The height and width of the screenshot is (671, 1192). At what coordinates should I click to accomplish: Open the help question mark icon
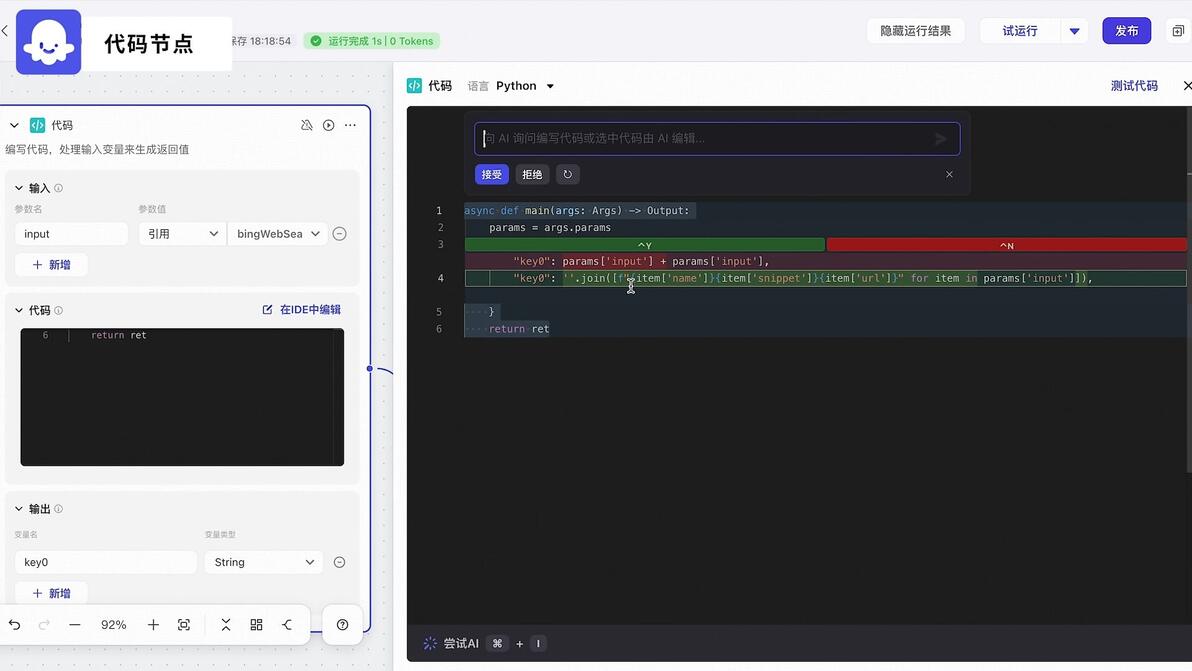coord(343,625)
